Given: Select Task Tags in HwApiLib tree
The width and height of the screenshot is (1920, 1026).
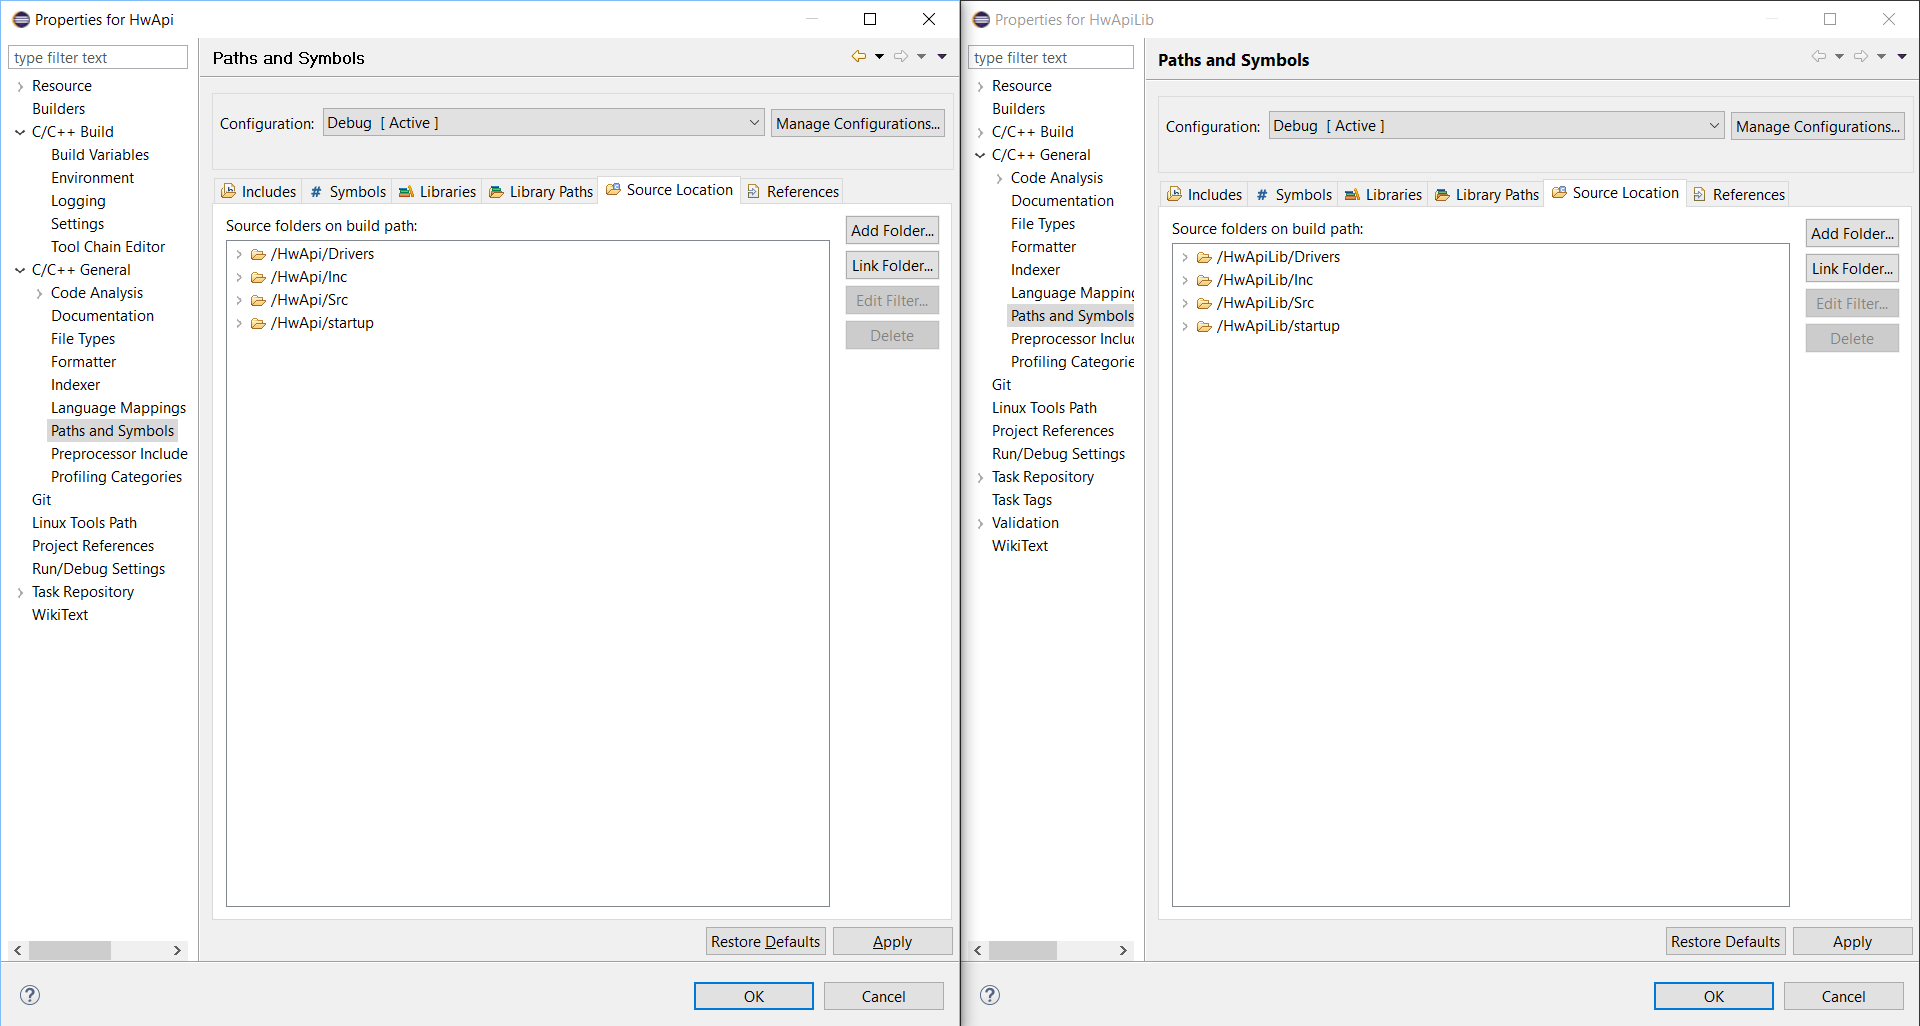Looking at the screenshot, I should click(1022, 500).
